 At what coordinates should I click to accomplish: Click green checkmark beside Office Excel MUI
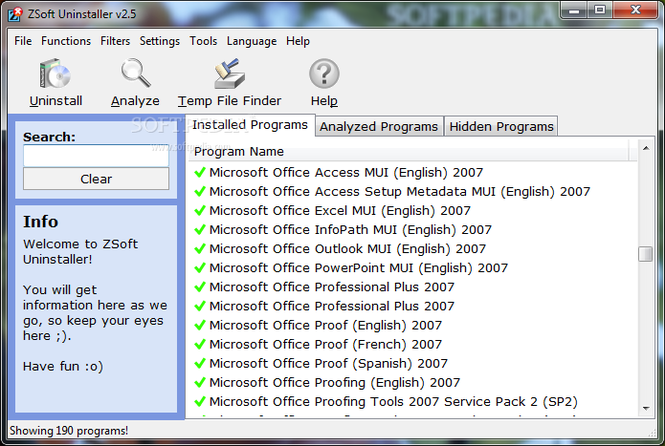coord(200,211)
